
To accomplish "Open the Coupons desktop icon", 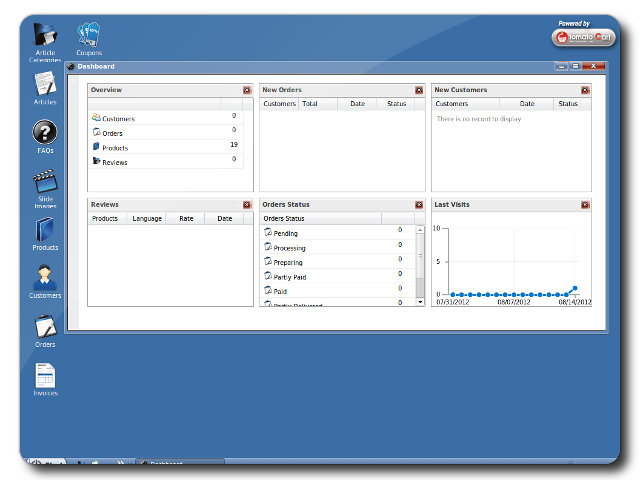I will 90,37.
